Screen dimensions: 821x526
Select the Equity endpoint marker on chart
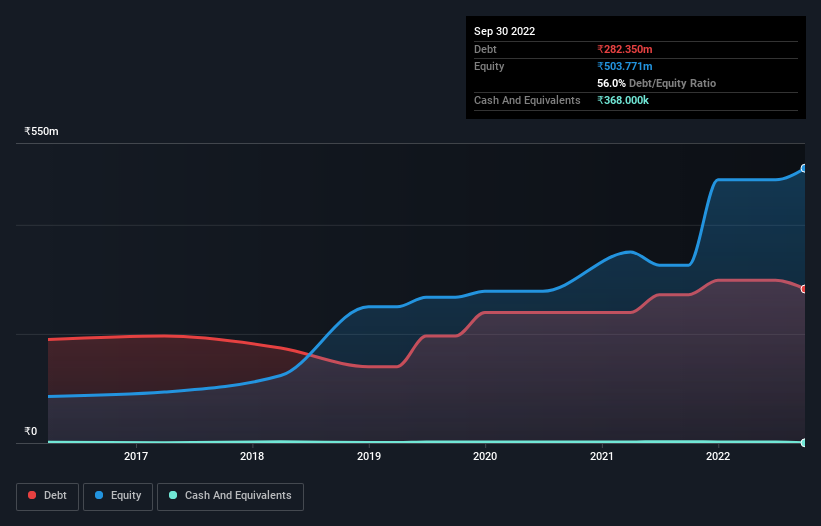(x=804, y=169)
